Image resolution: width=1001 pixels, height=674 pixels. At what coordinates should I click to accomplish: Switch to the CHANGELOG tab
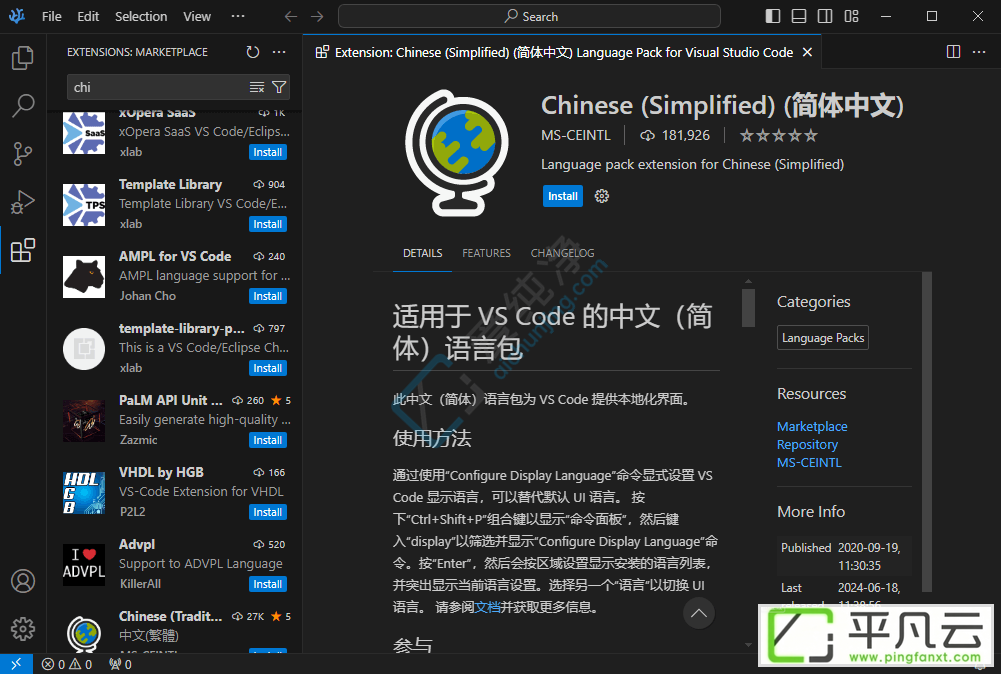[562, 253]
